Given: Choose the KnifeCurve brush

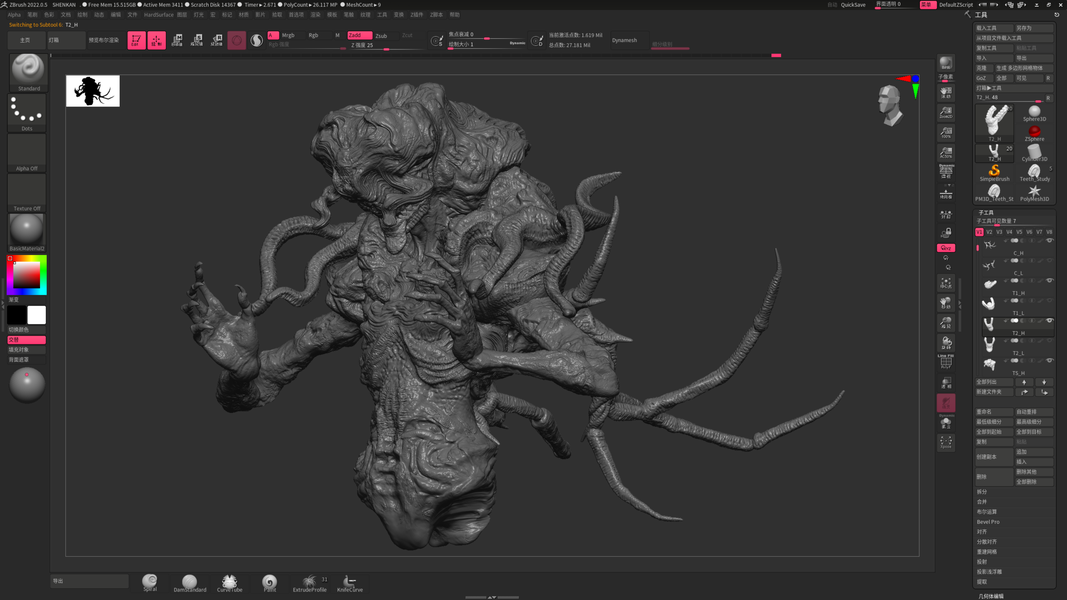Looking at the screenshot, I should pos(349,581).
